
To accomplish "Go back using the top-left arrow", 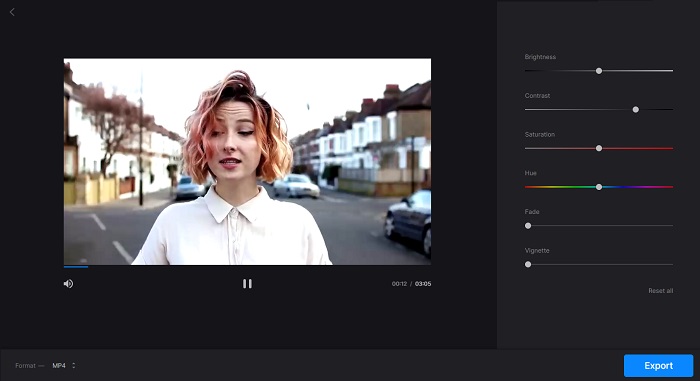I will (12, 12).
